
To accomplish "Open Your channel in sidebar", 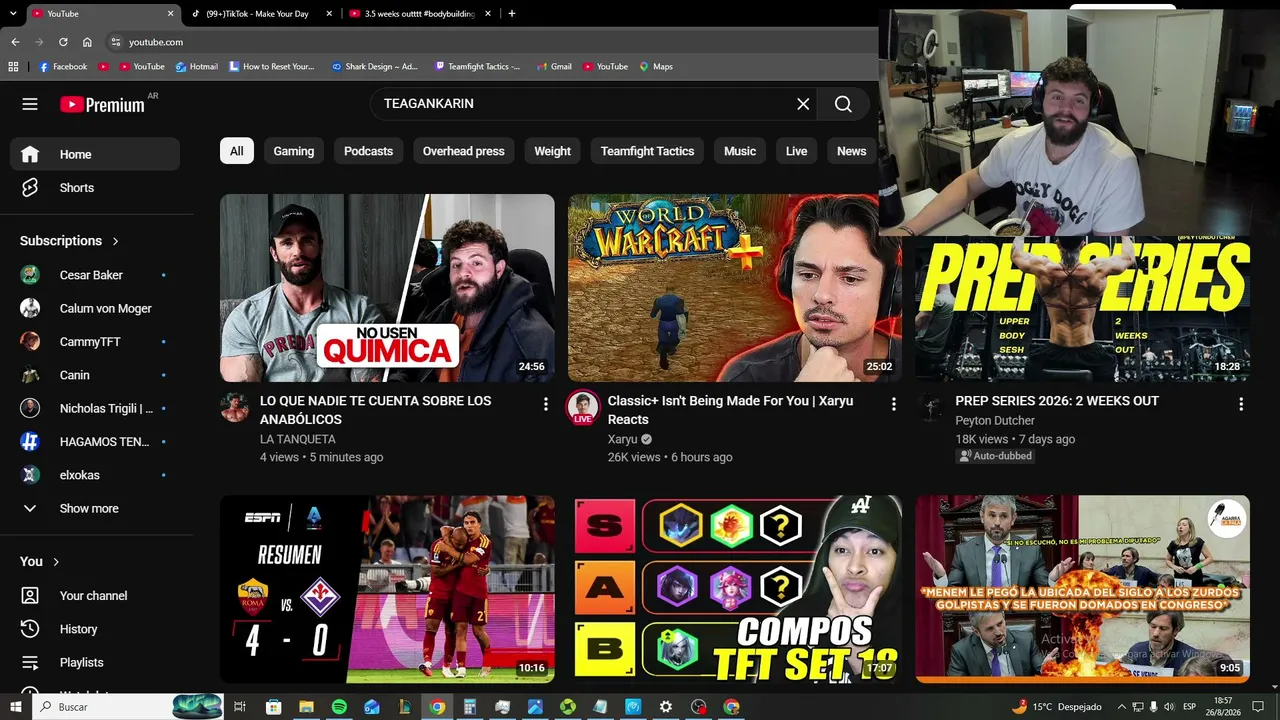I will (95, 596).
